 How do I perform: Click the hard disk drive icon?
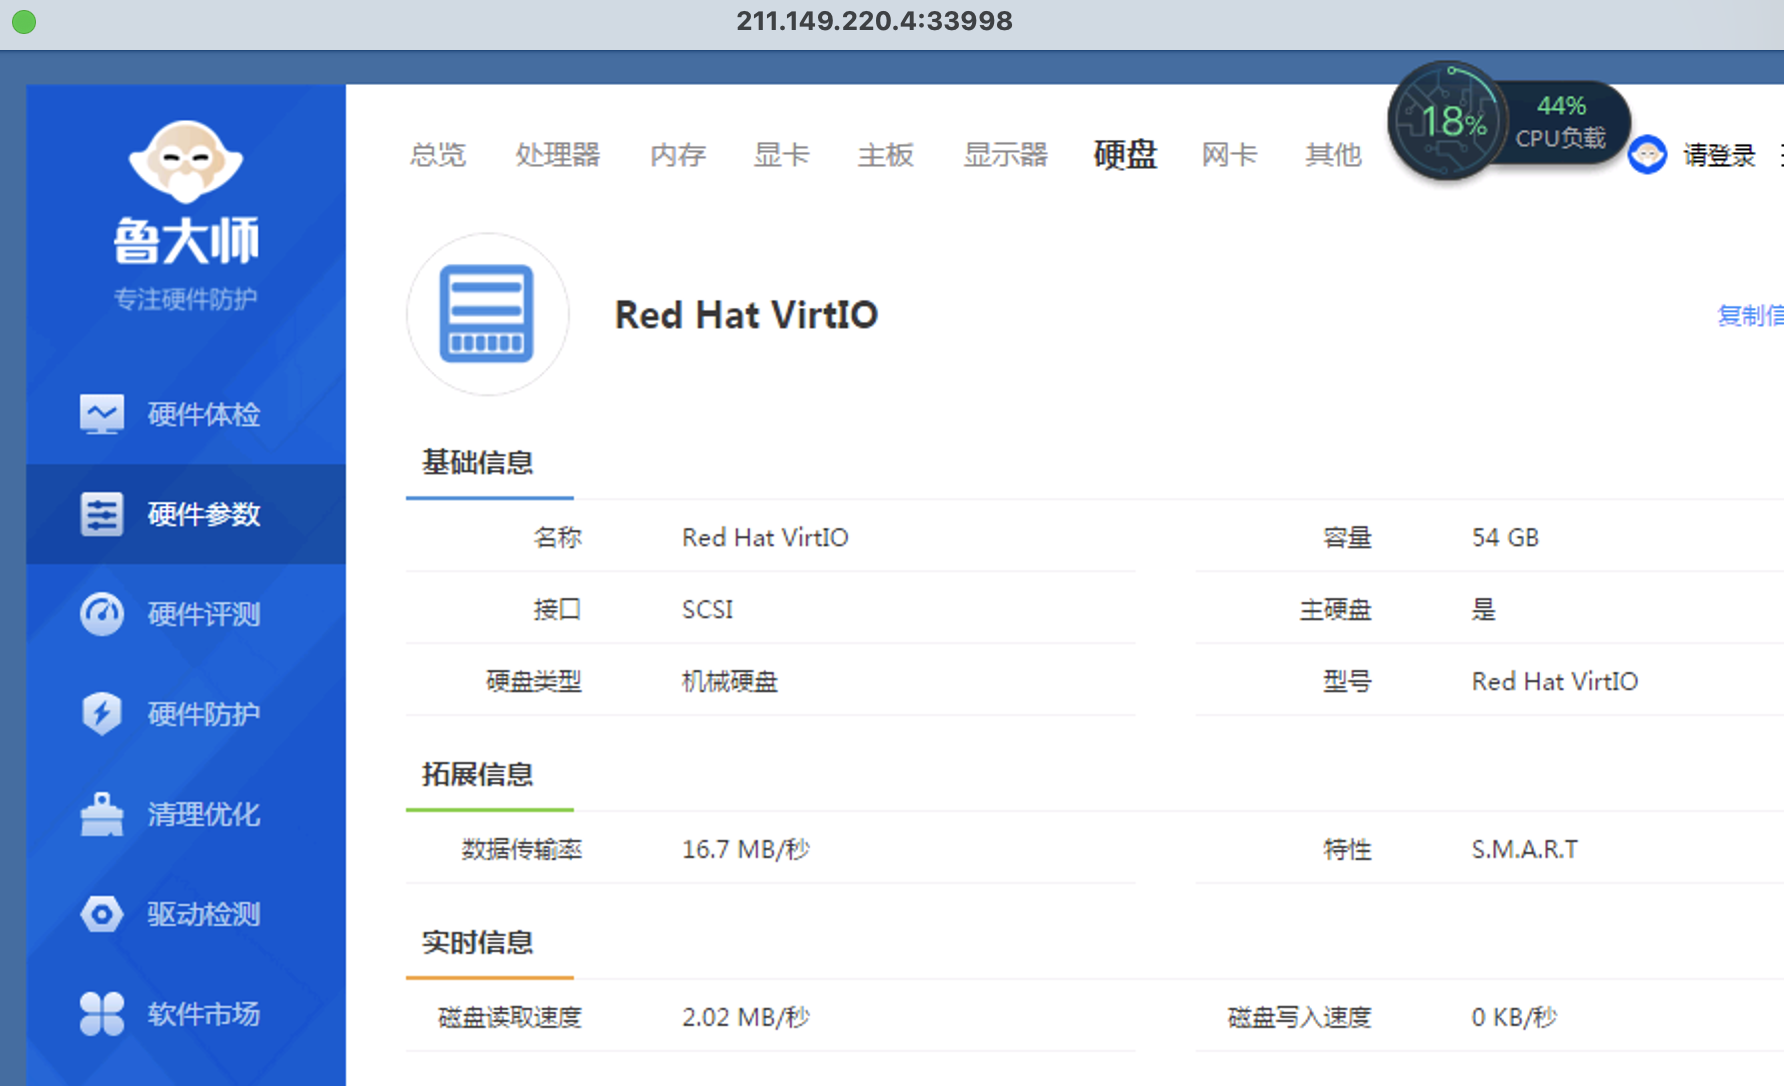[487, 314]
